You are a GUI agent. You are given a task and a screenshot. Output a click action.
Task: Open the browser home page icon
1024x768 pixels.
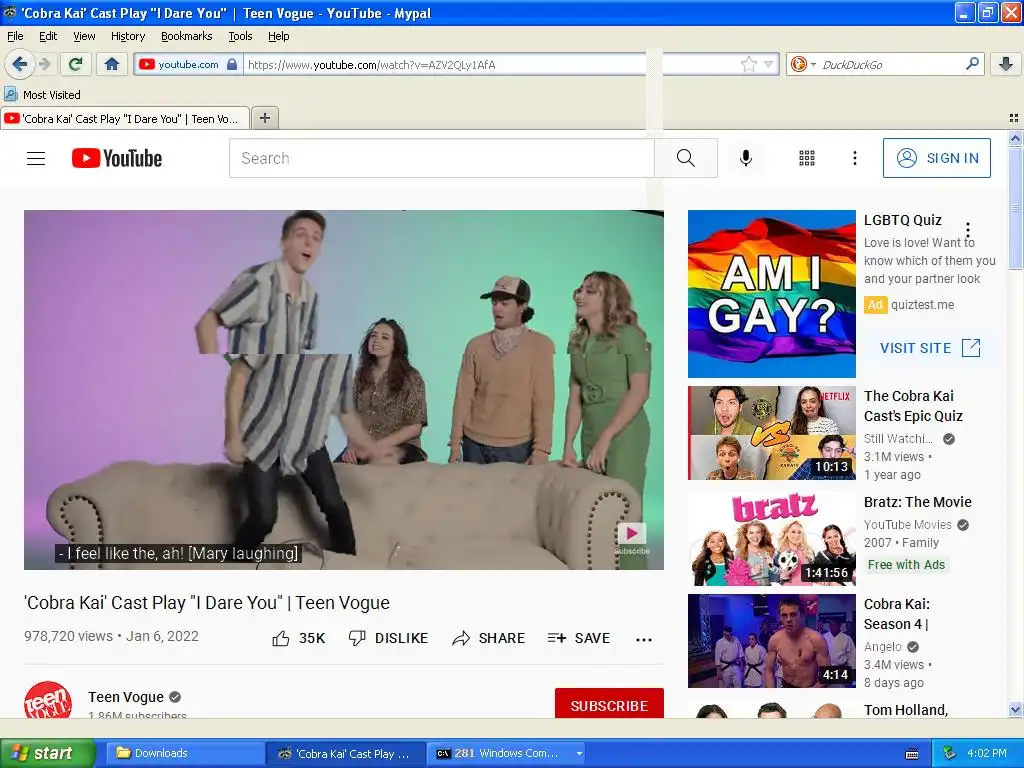click(112, 64)
